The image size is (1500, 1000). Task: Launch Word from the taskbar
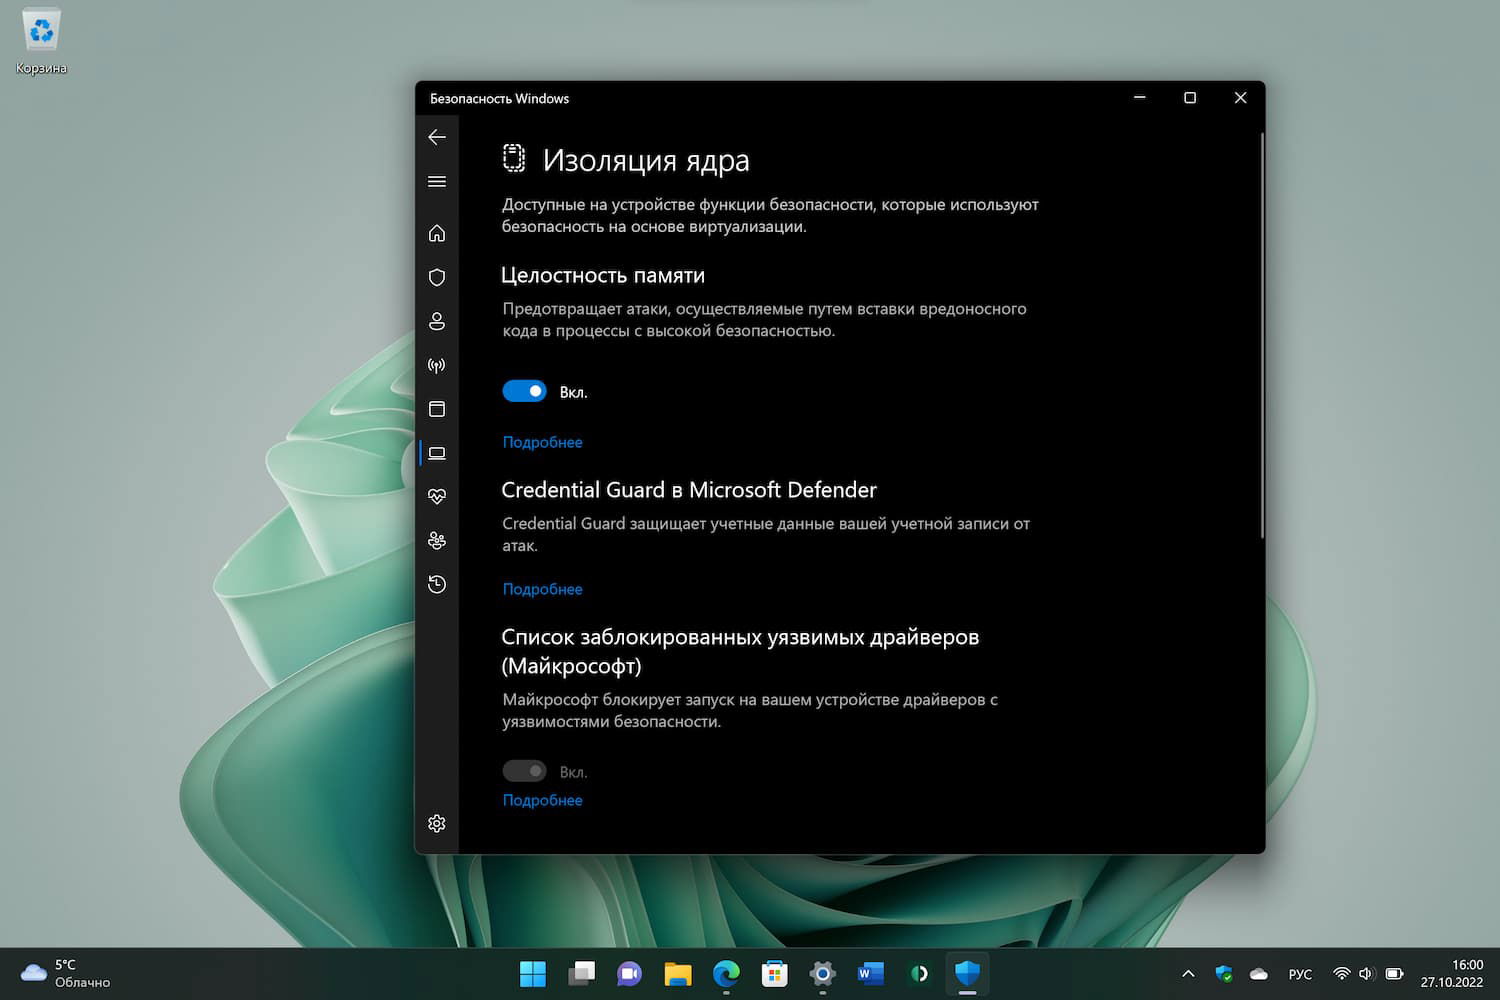[871, 973]
